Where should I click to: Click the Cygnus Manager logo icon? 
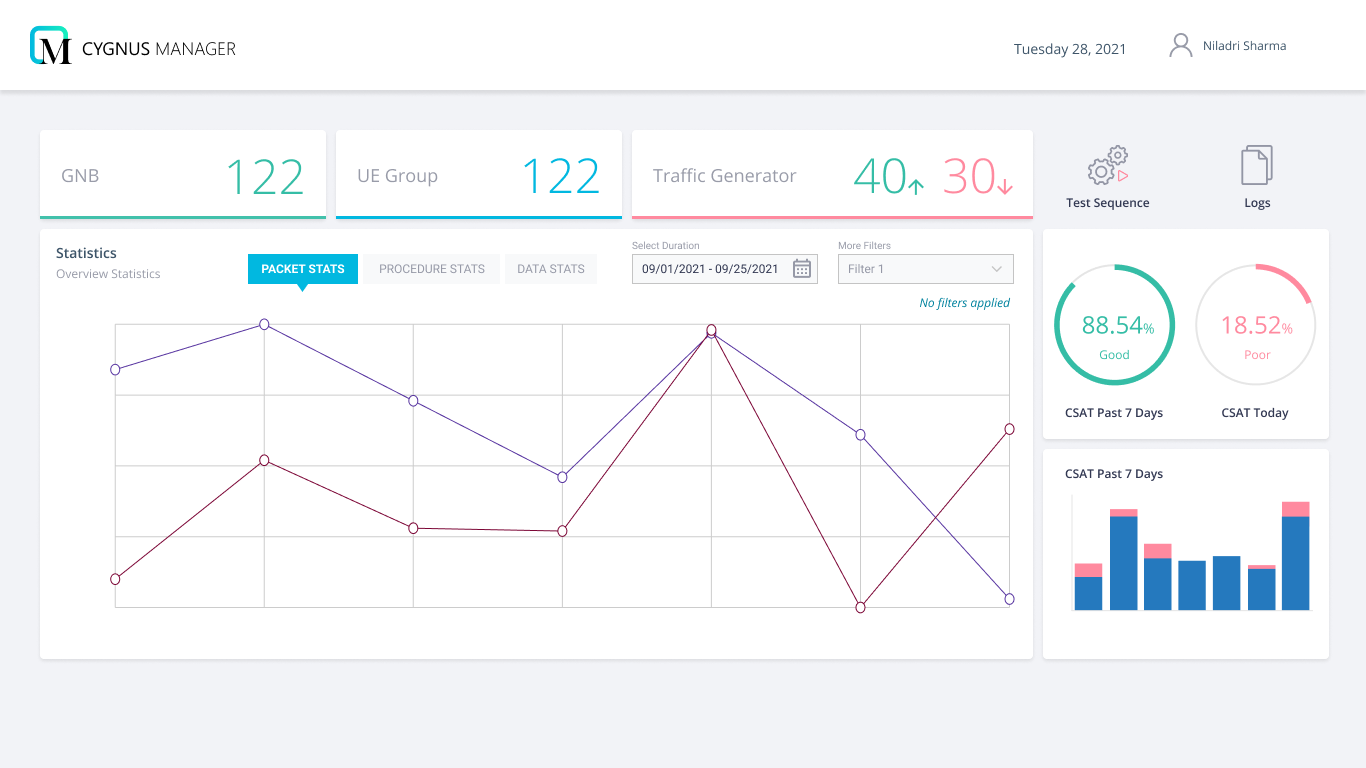pyautogui.click(x=51, y=46)
